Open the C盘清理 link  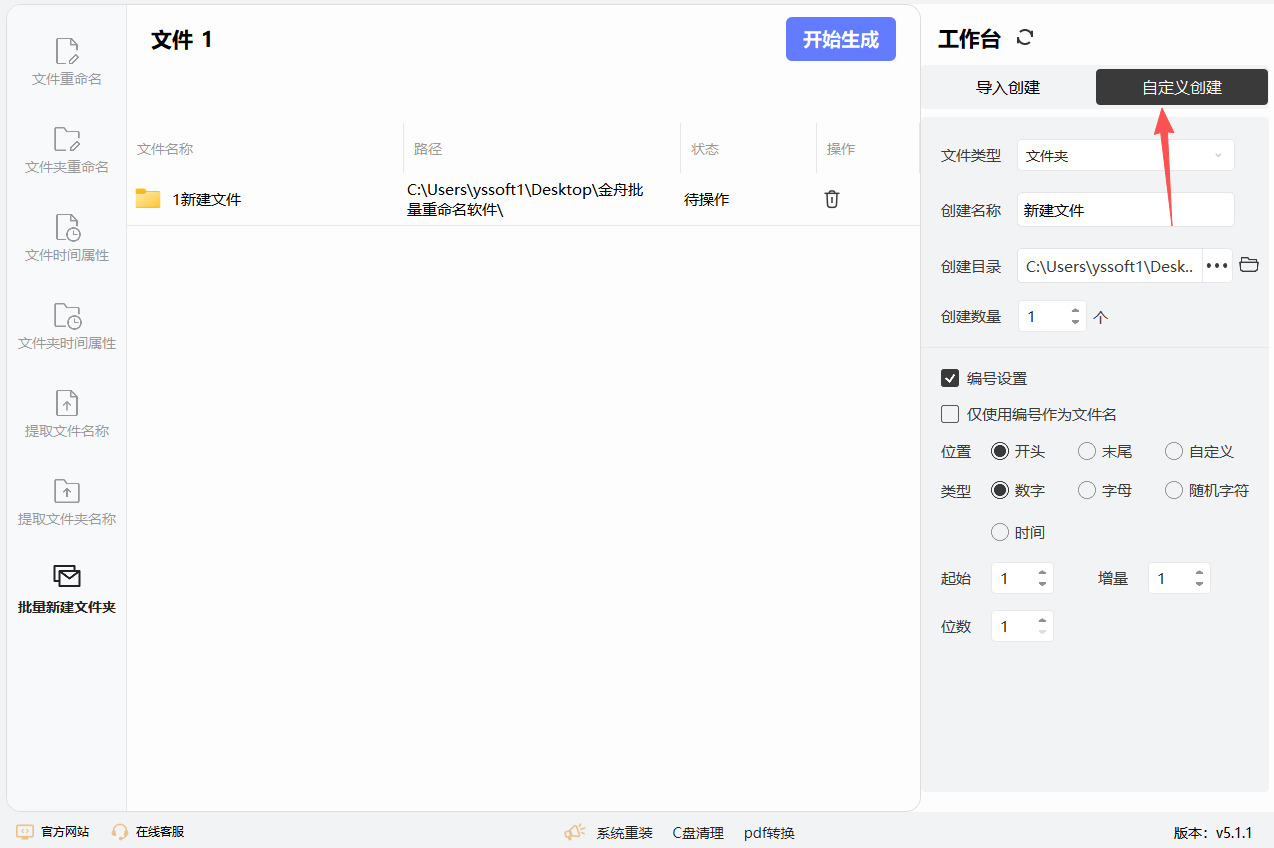click(x=698, y=833)
